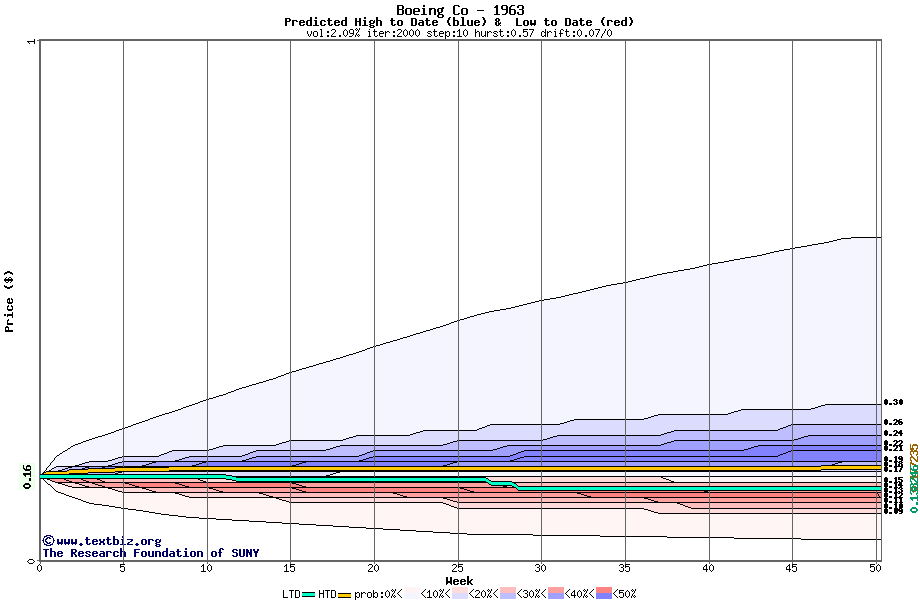Viewport: 920px width, 600px height.
Task: Click week tick label "25"
Action: coord(458,568)
